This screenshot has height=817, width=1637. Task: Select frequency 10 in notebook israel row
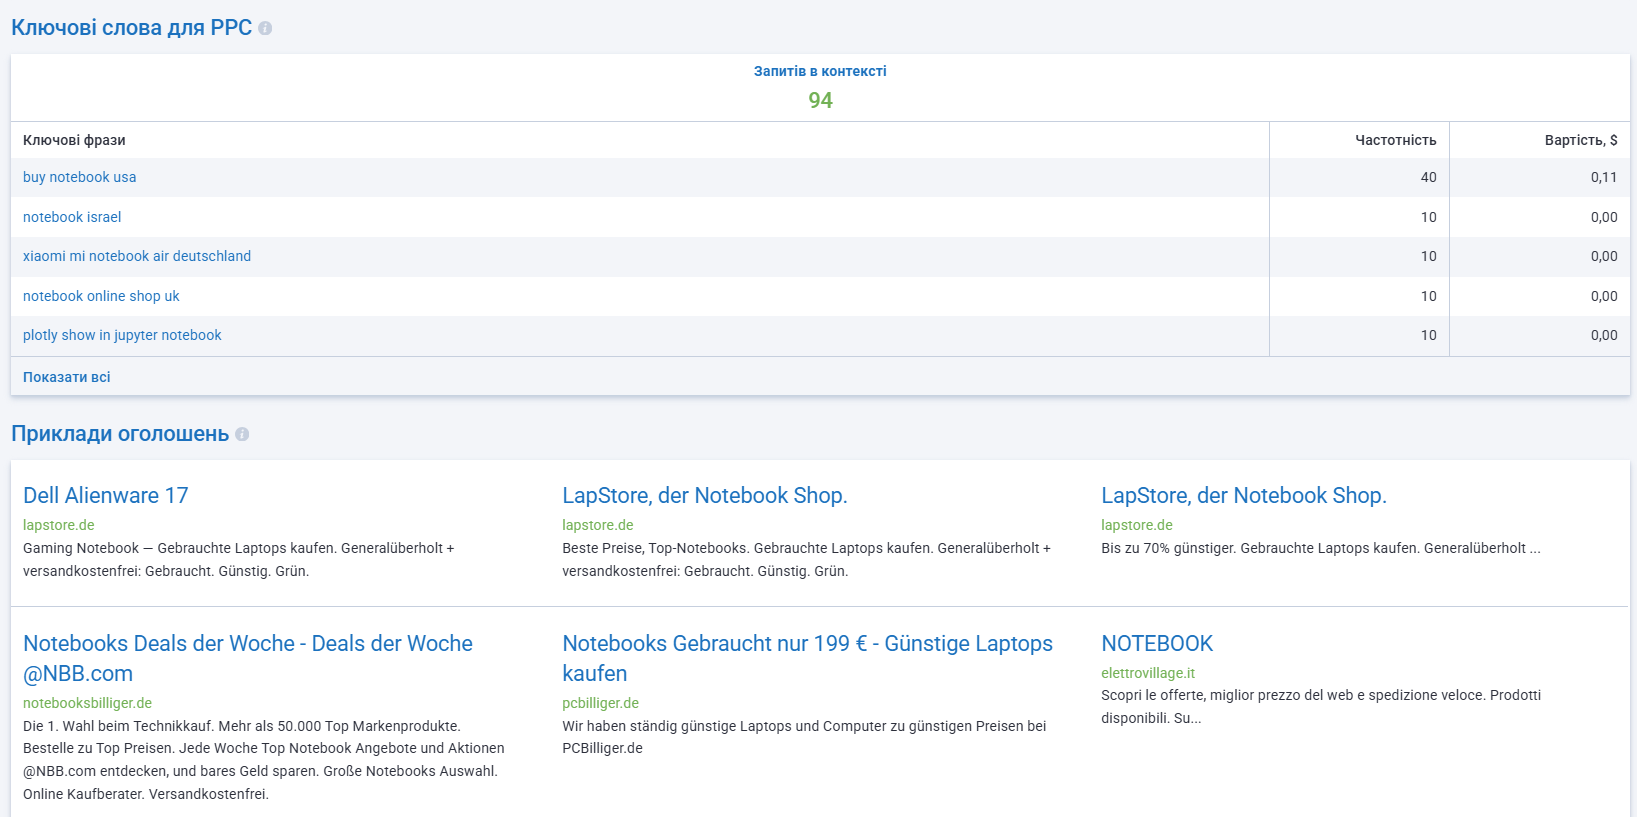click(x=1428, y=217)
